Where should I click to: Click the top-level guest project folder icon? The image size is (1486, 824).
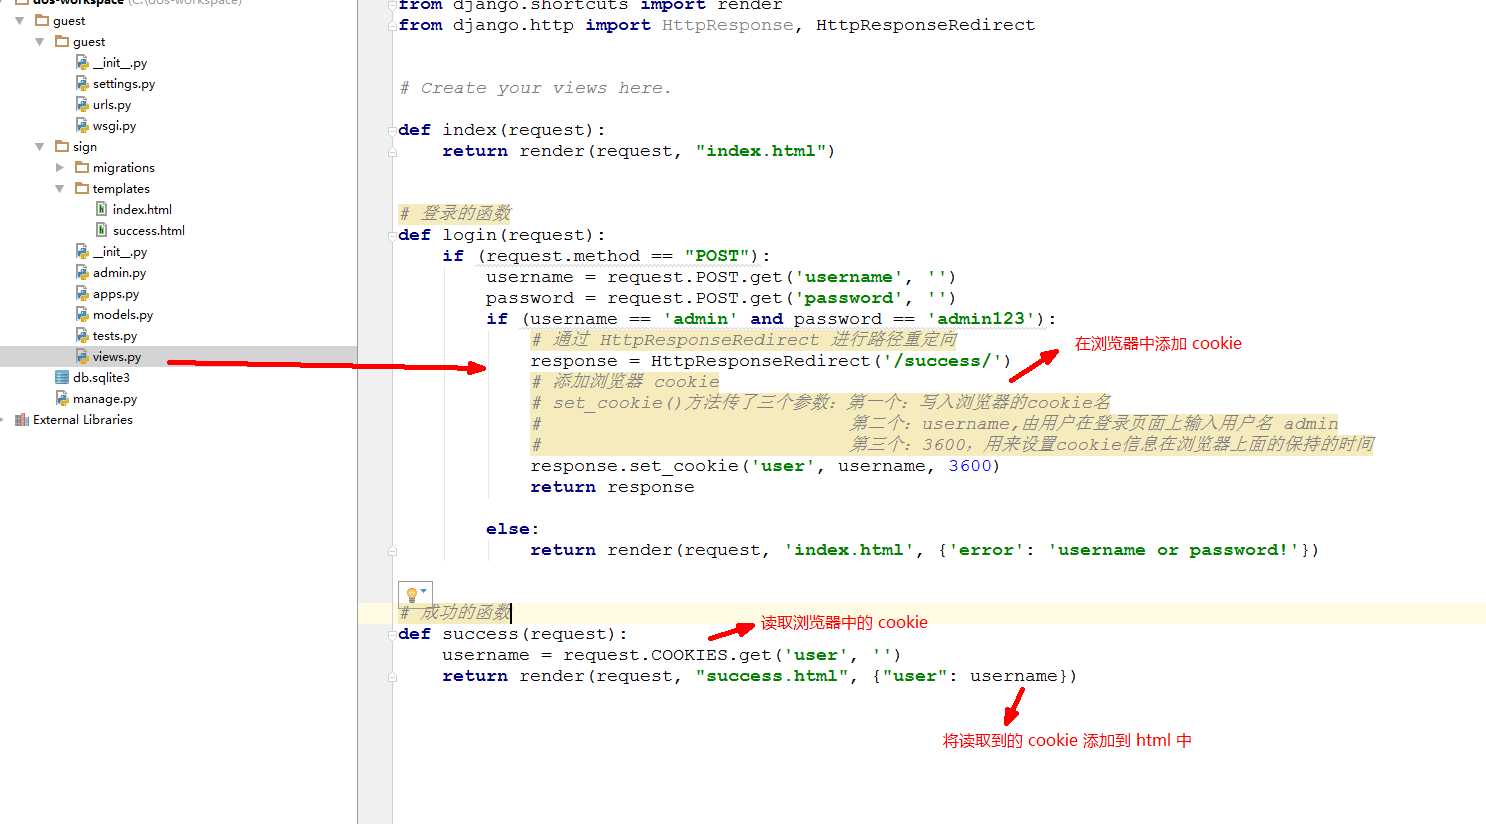[x=42, y=21]
